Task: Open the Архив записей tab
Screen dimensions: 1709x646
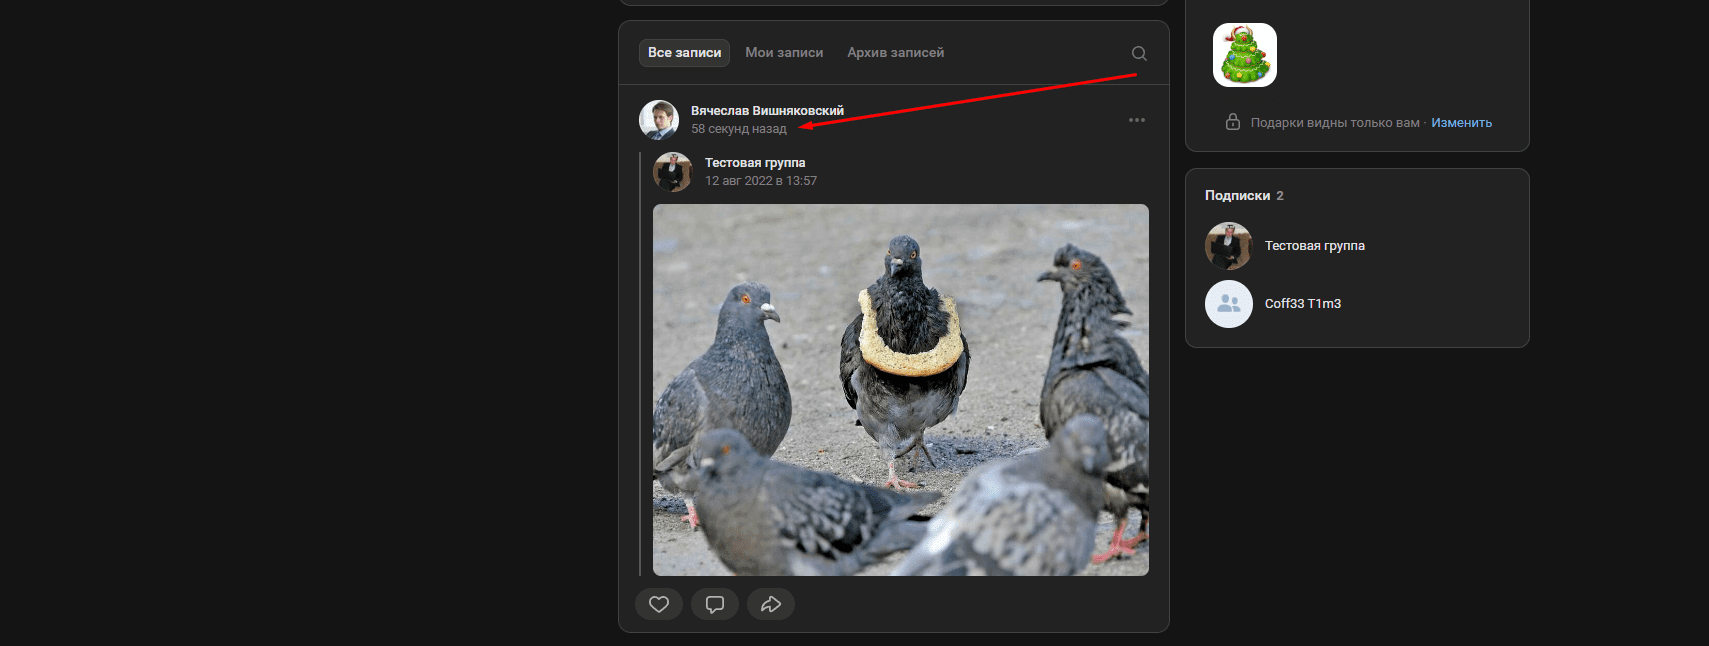Action: tap(895, 53)
